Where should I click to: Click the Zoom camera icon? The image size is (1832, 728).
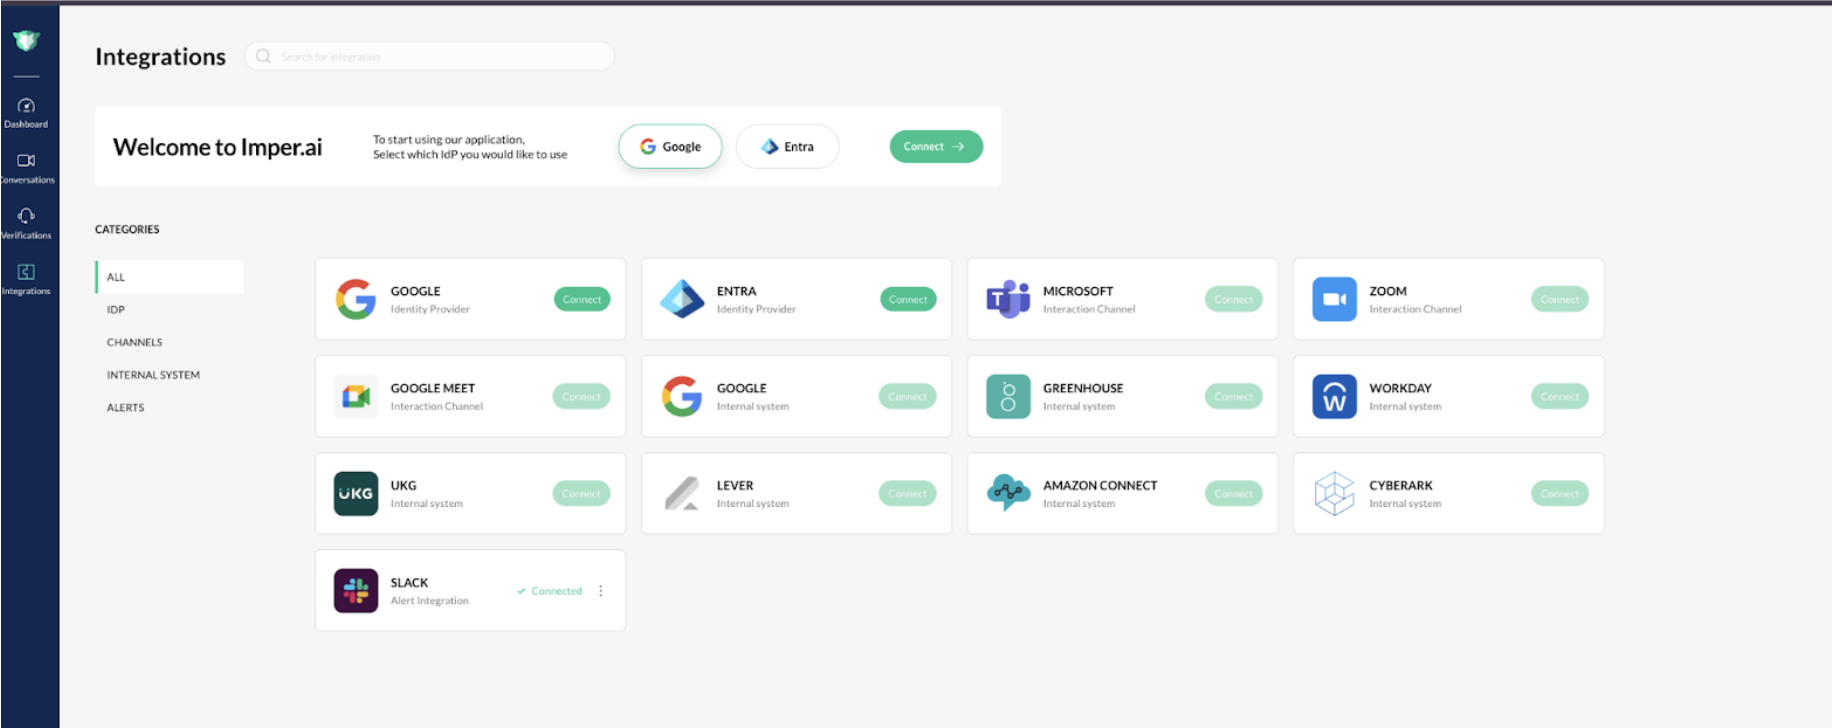(x=1334, y=299)
